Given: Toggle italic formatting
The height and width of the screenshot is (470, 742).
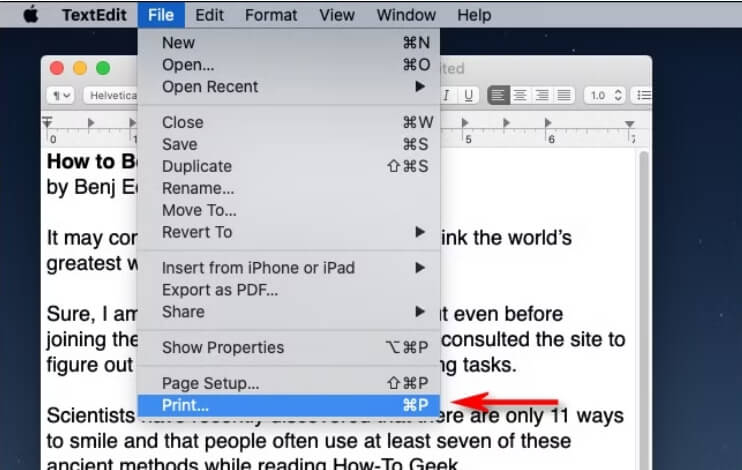Looking at the screenshot, I should tap(446, 96).
